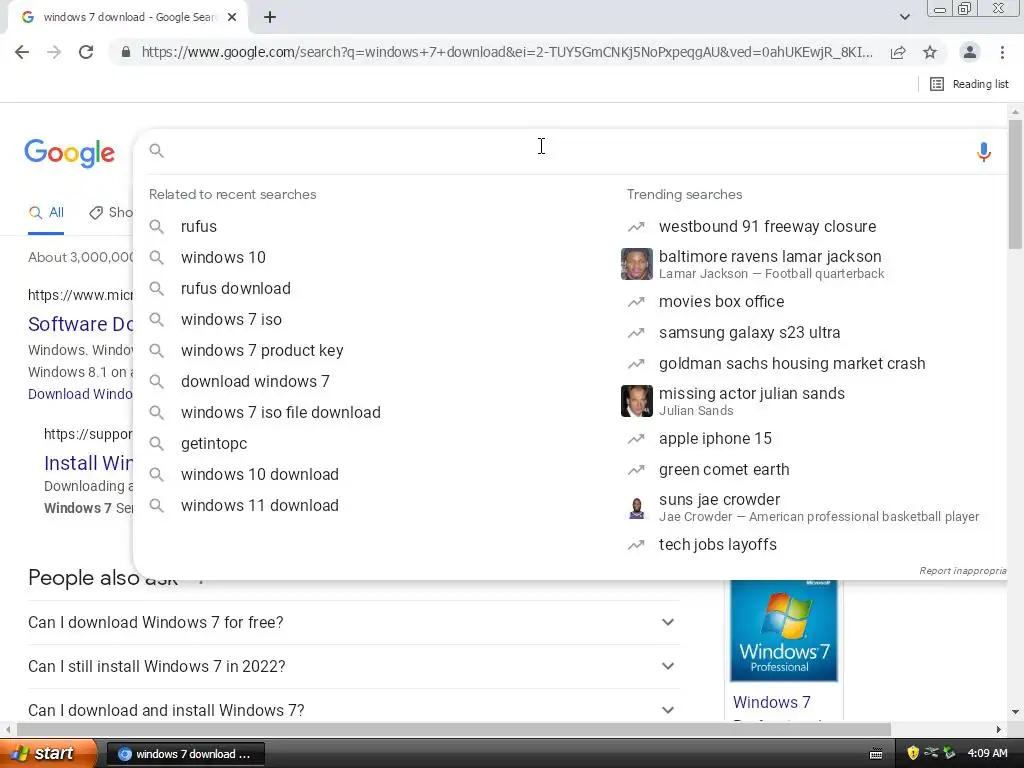Click the security shield tray icon
Viewport: 1024px width, 768px height.
(913, 753)
